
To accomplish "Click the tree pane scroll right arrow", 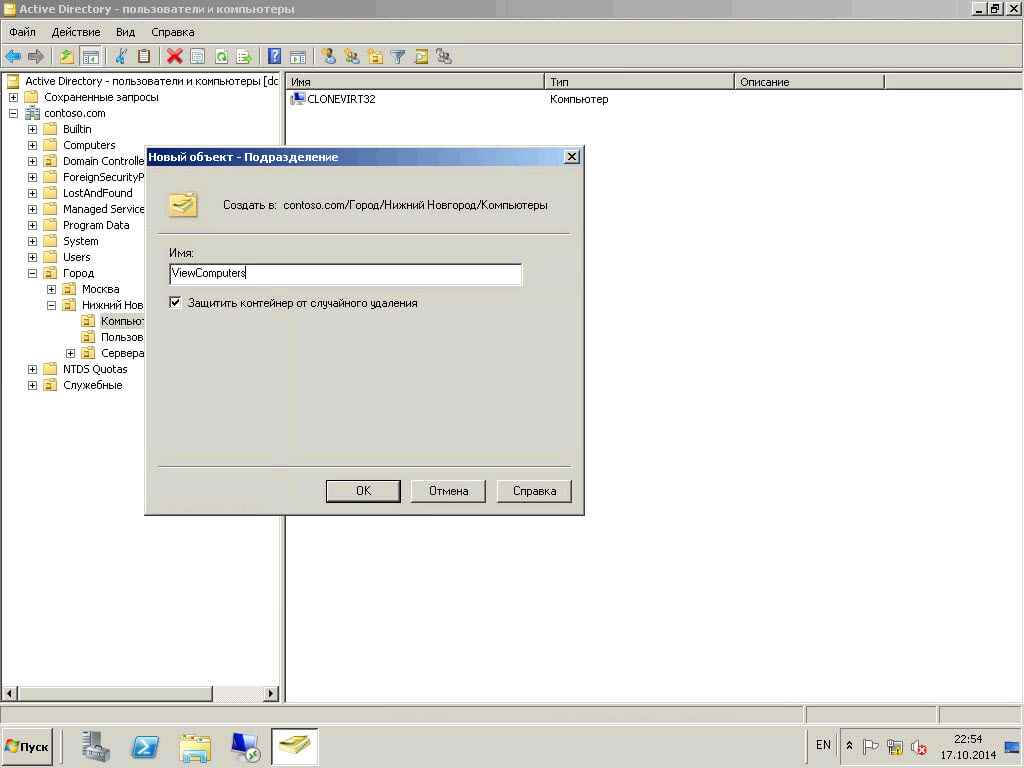I will click(271, 694).
